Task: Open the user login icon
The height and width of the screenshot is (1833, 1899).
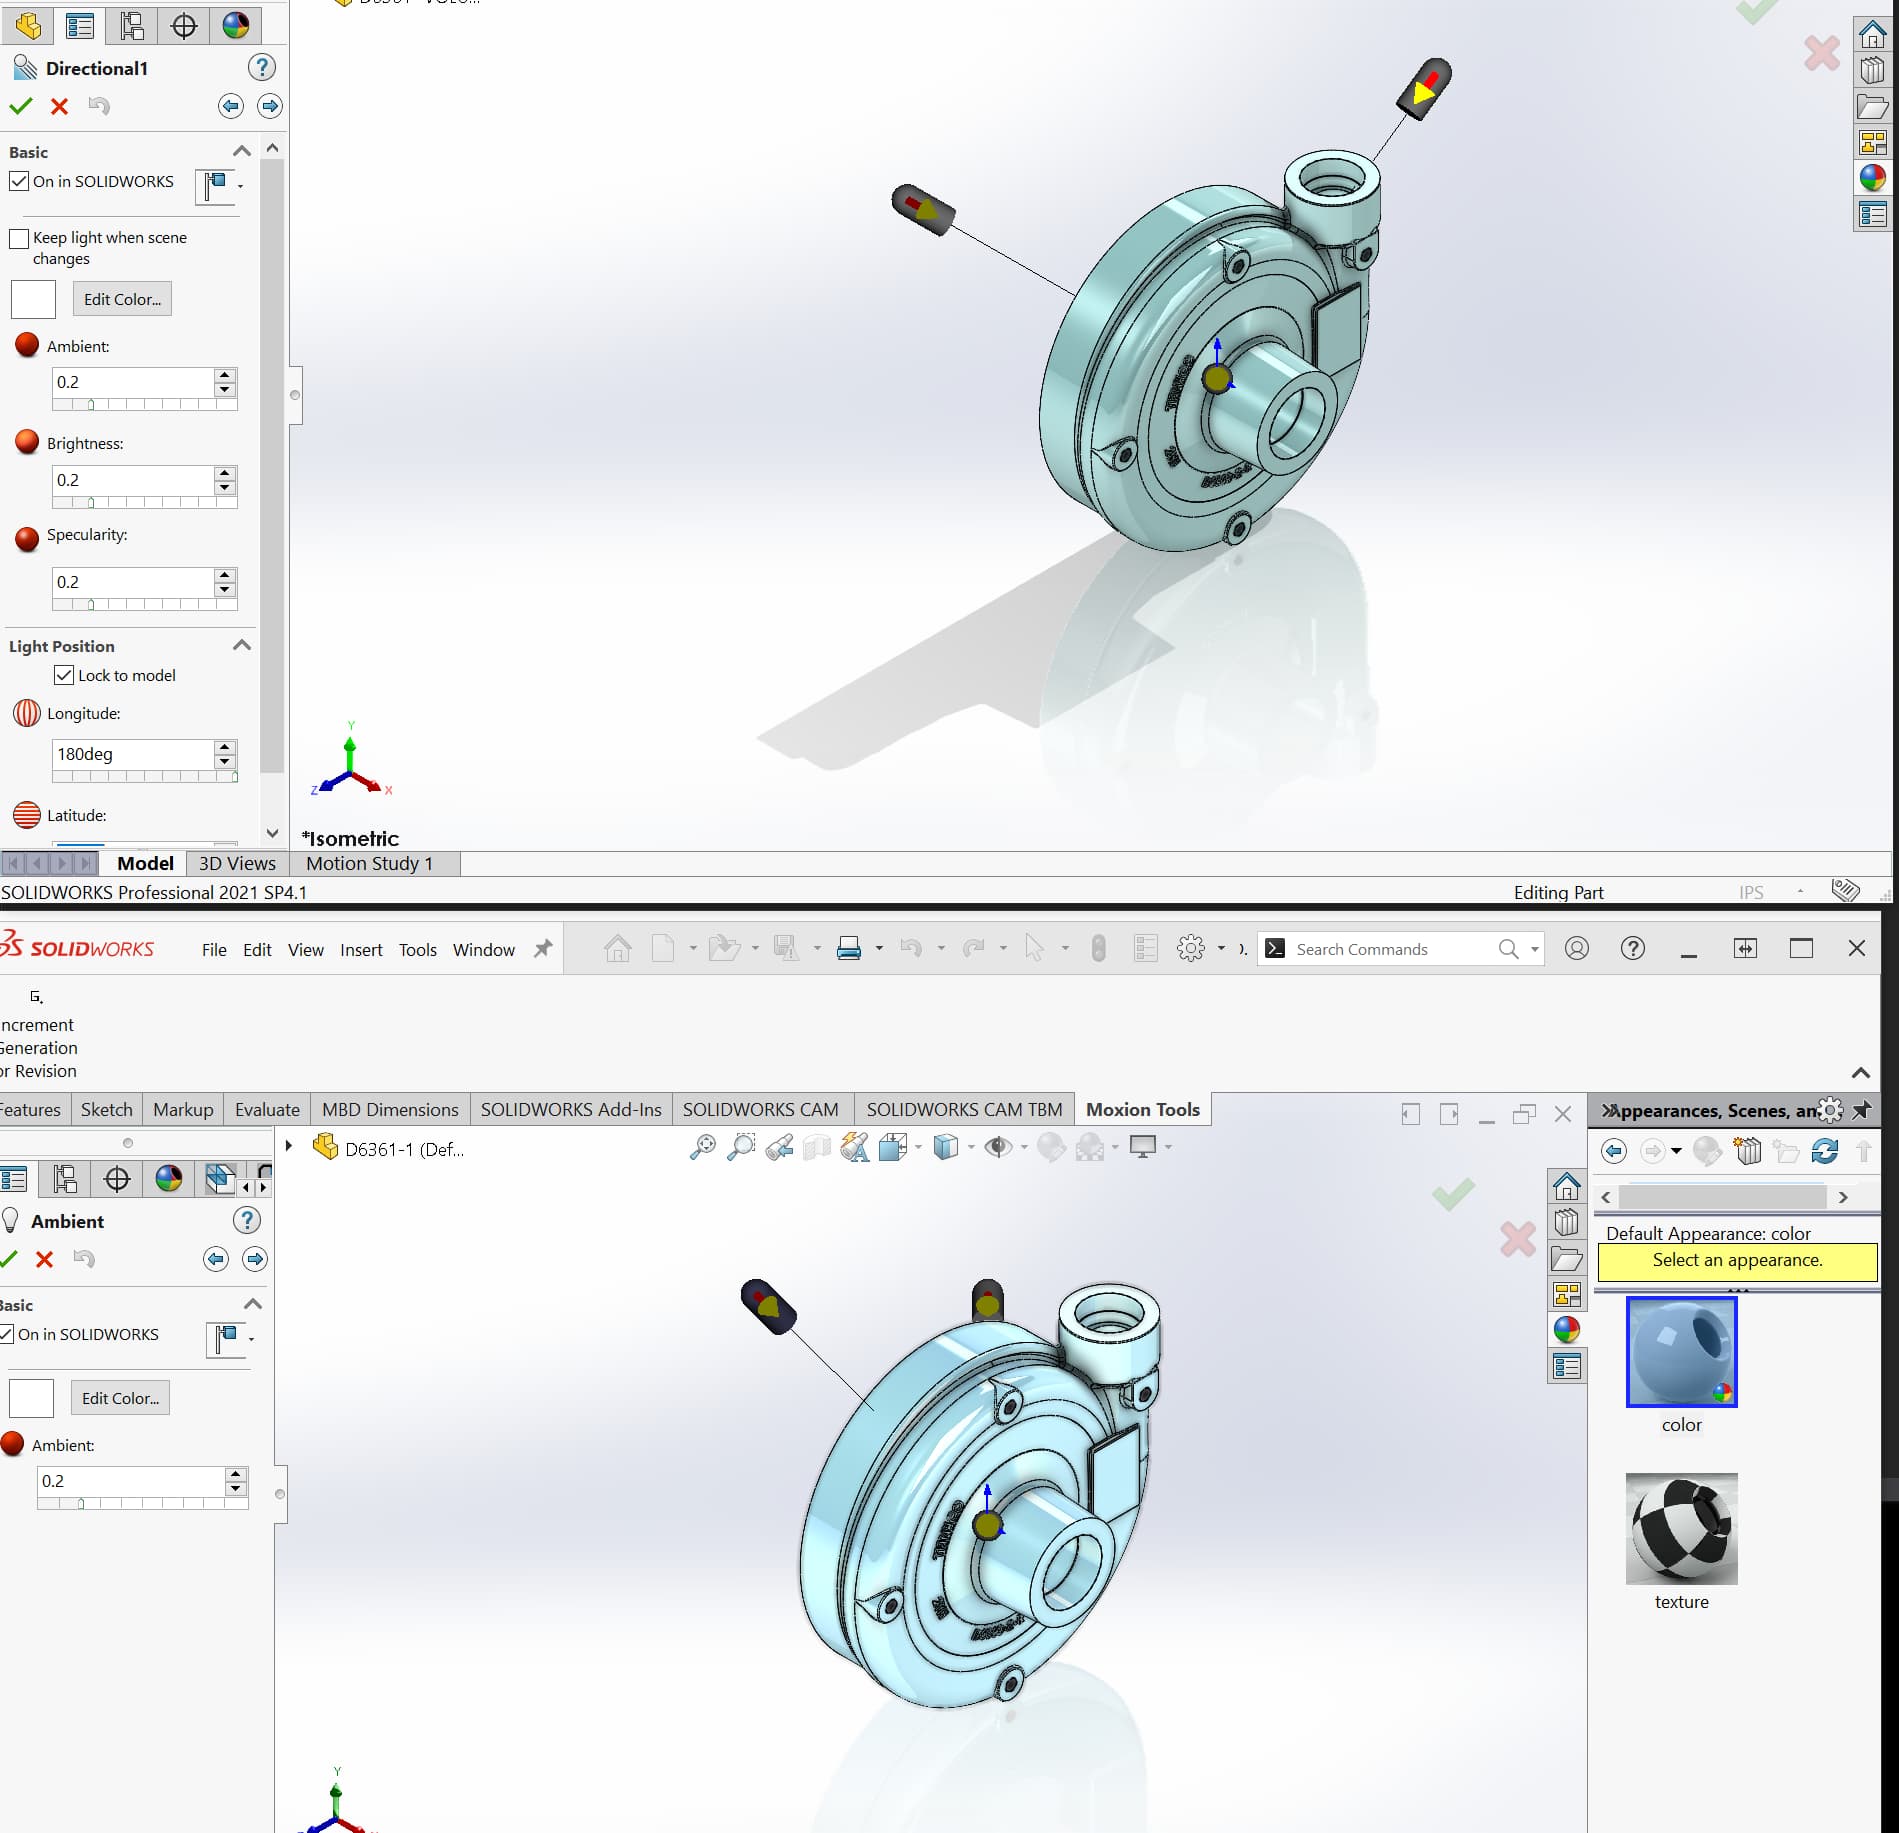Action: [1576, 948]
